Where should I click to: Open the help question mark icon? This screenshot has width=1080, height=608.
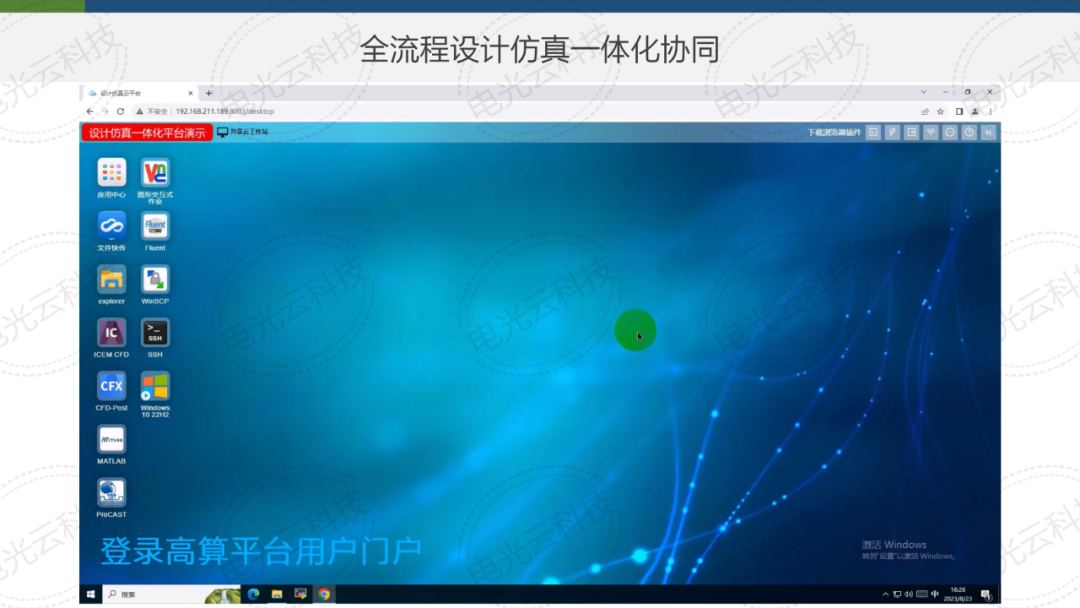pyautogui.click(x=969, y=132)
